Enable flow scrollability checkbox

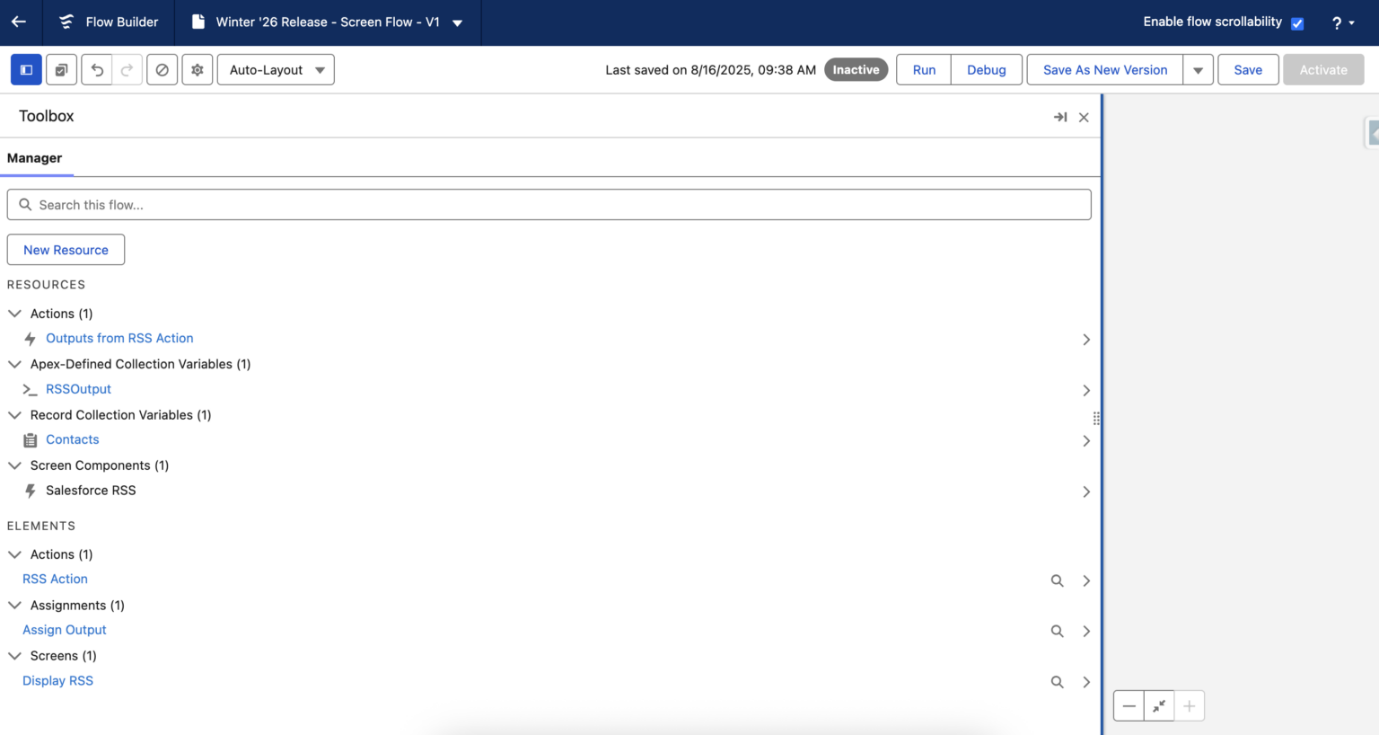click(1296, 21)
